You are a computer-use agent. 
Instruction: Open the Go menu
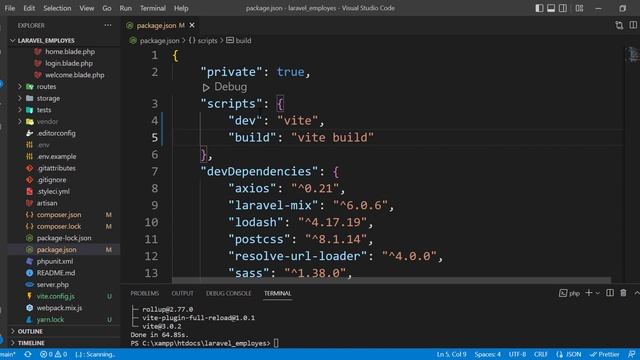107,8
